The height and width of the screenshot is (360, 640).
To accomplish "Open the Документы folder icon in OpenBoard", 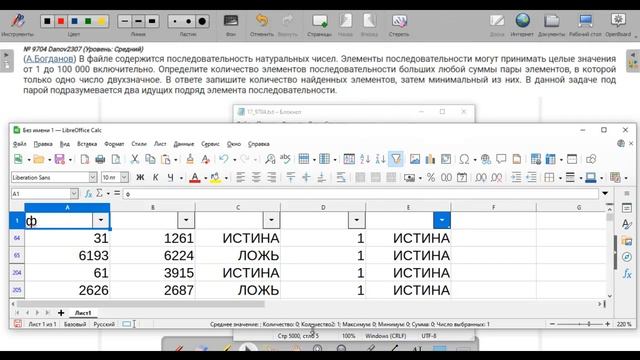I will point(551,21).
